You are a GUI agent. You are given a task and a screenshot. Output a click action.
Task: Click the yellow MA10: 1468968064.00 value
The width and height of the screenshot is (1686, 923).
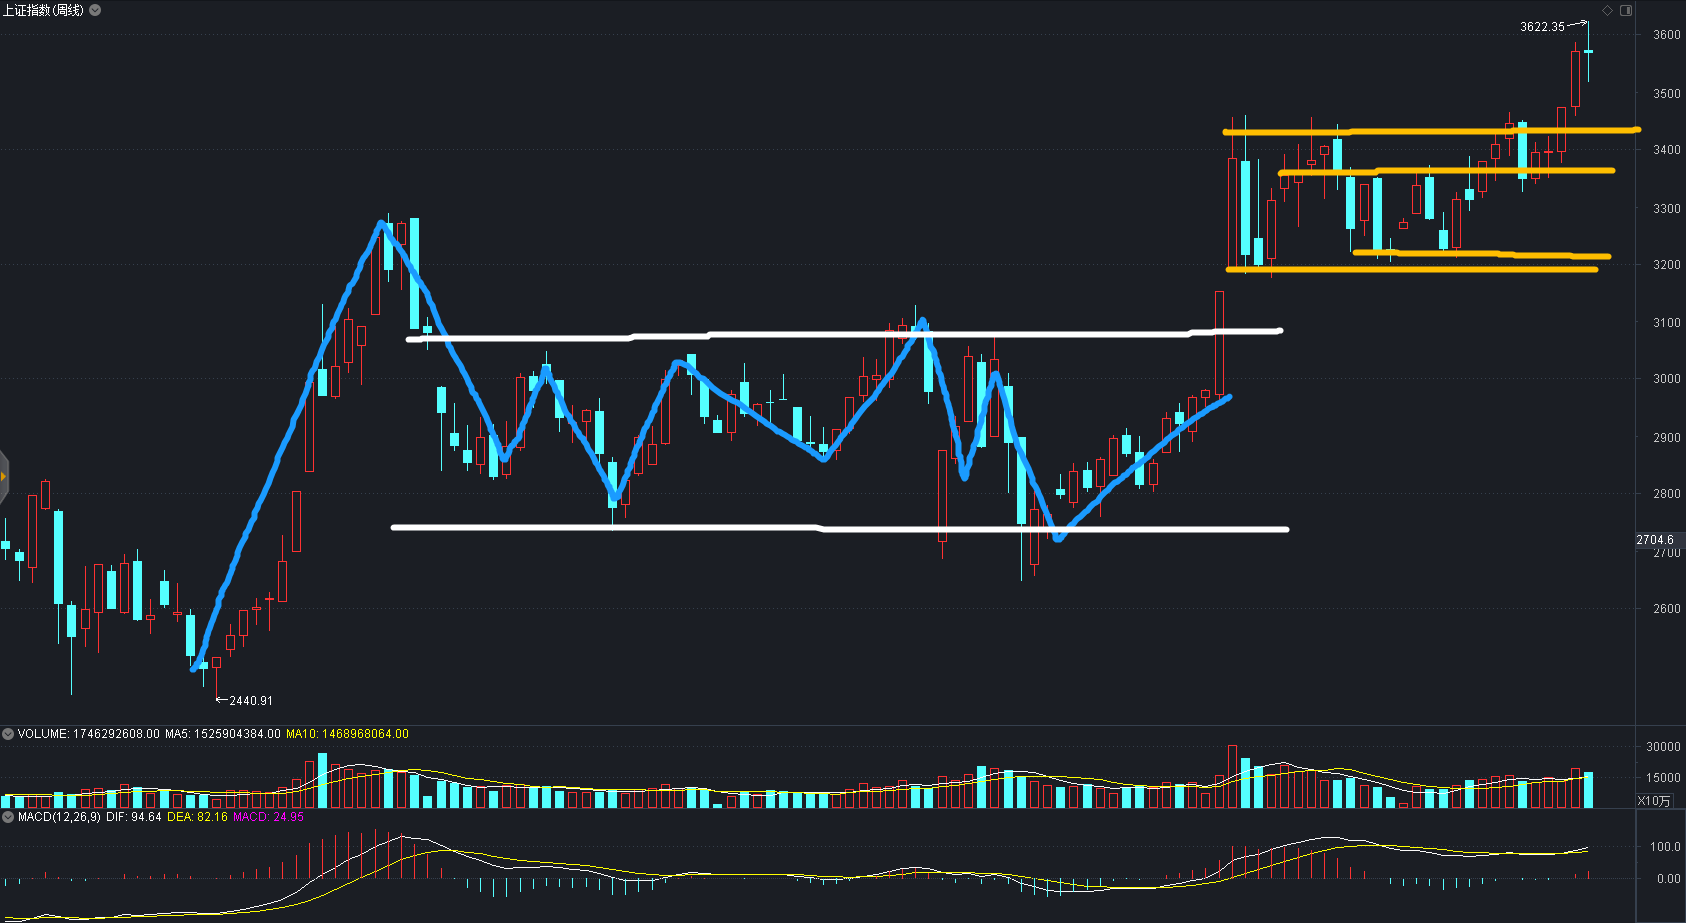347,734
